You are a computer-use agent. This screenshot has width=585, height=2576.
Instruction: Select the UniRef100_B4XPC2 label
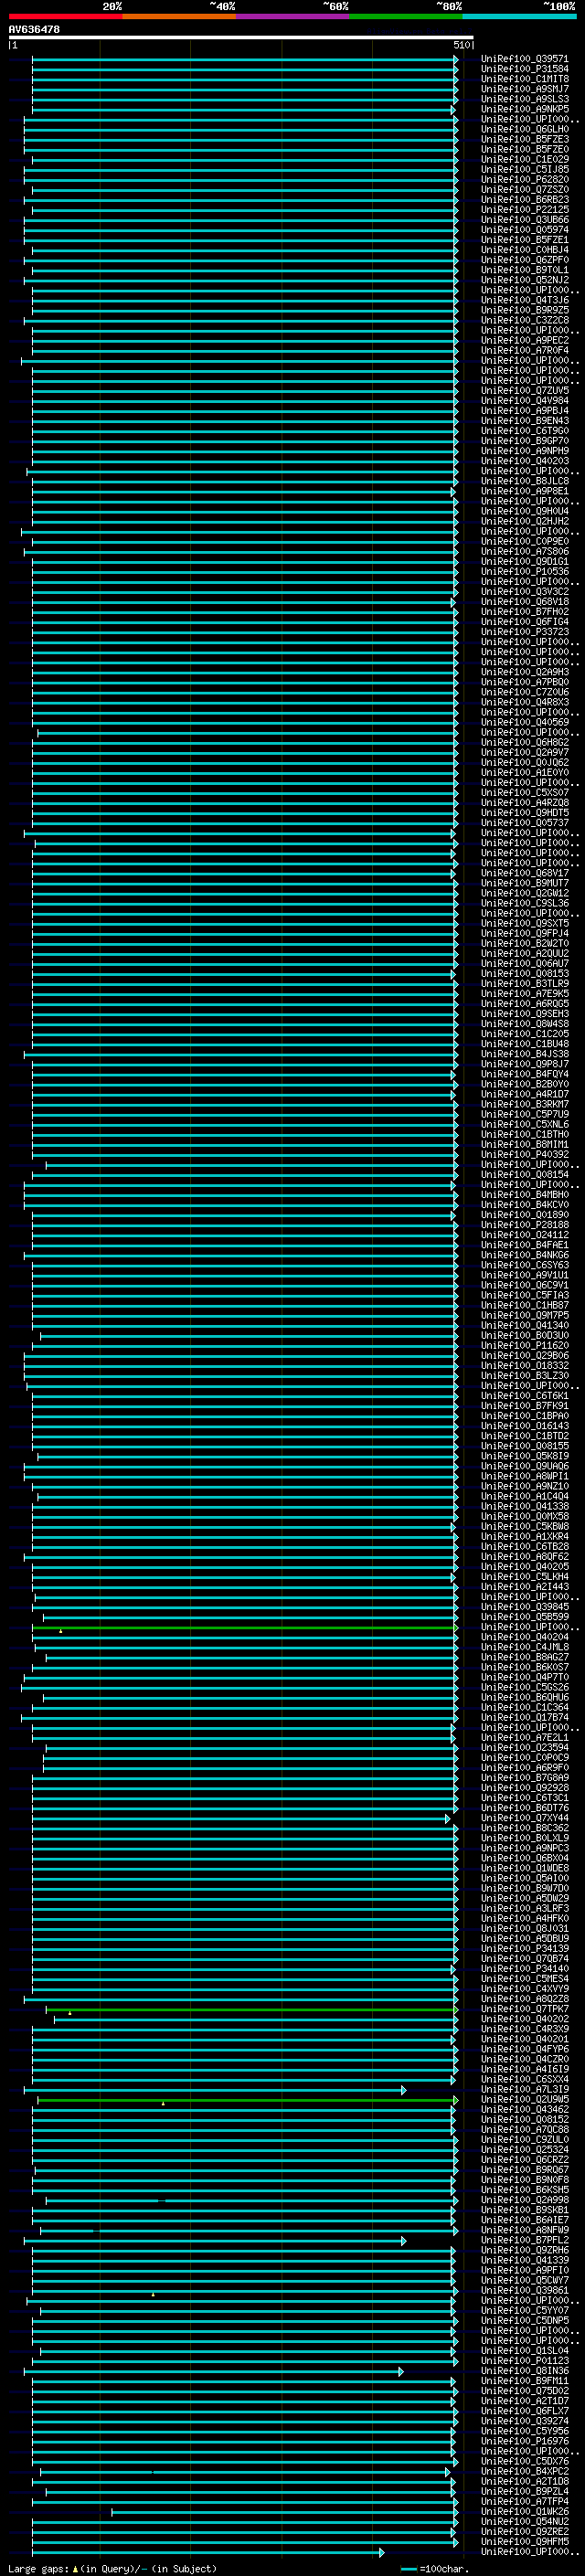[524, 2471]
